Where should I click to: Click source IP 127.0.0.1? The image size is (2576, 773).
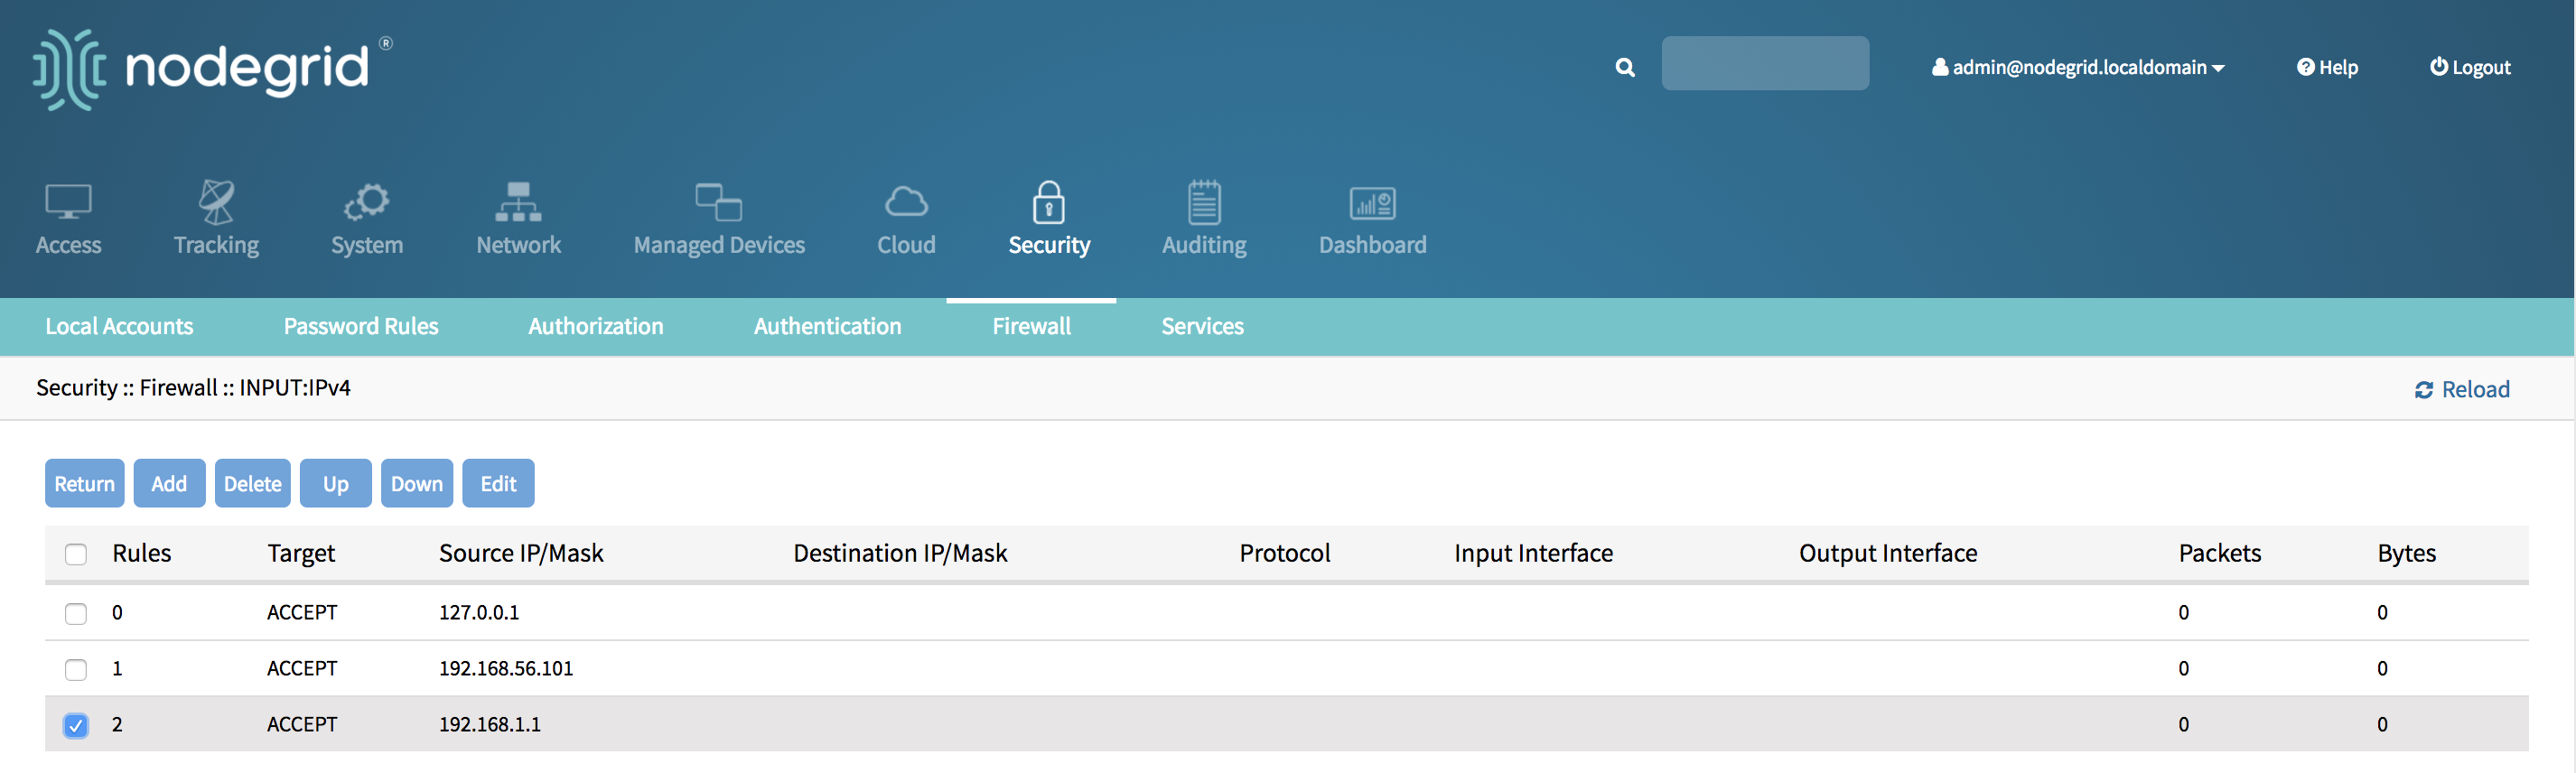point(479,612)
